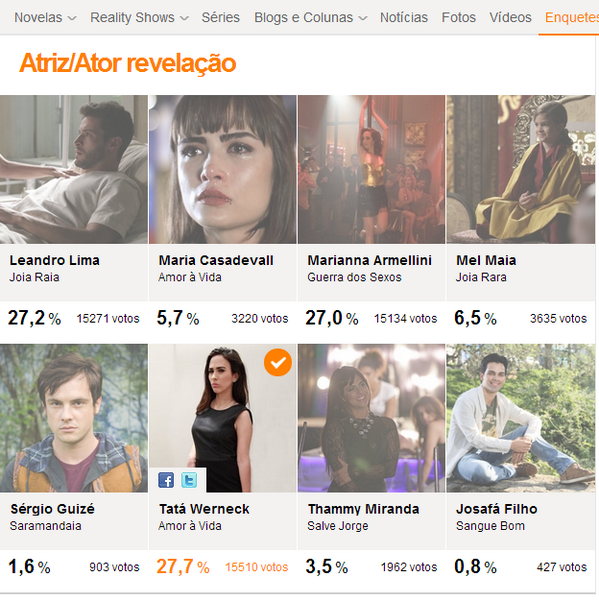Expand the Novelas dropdown arrow
The image size is (599, 601).
72,18
